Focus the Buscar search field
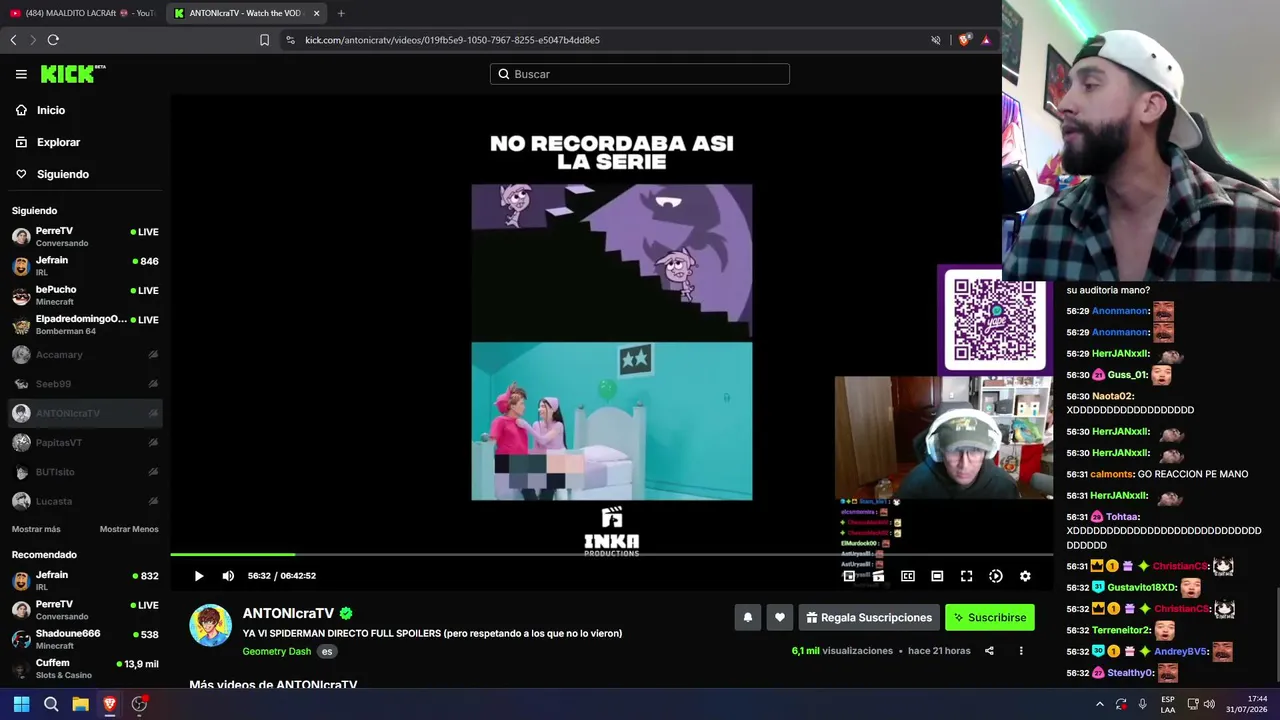The height and width of the screenshot is (720, 1280). click(x=640, y=74)
